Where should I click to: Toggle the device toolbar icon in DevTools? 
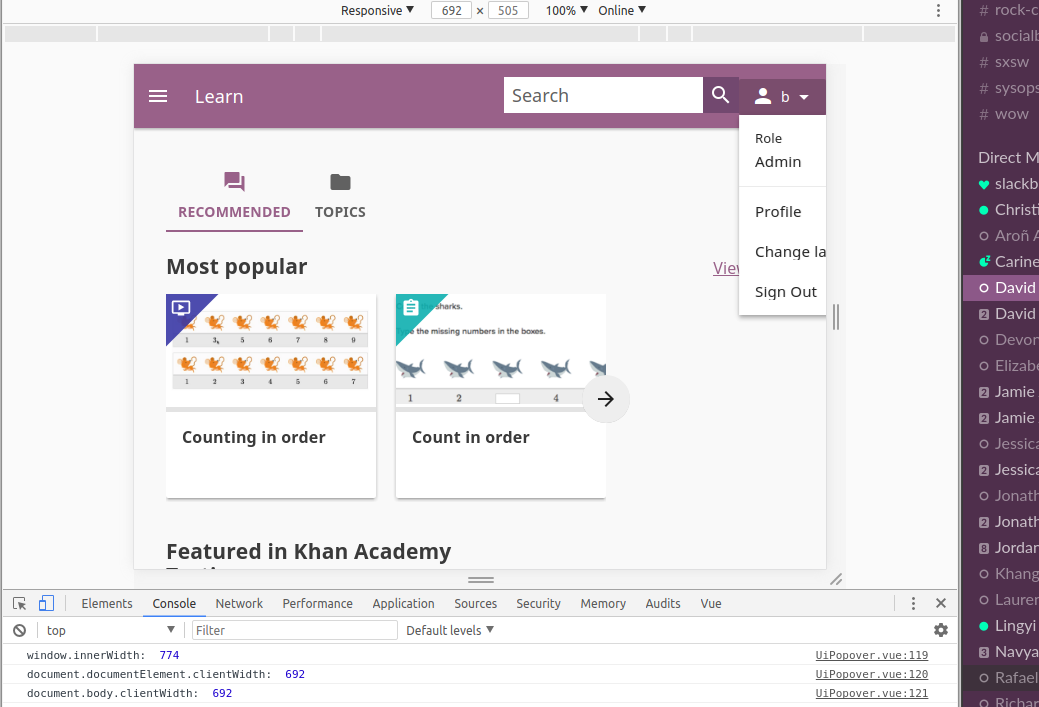pyautogui.click(x=46, y=603)
